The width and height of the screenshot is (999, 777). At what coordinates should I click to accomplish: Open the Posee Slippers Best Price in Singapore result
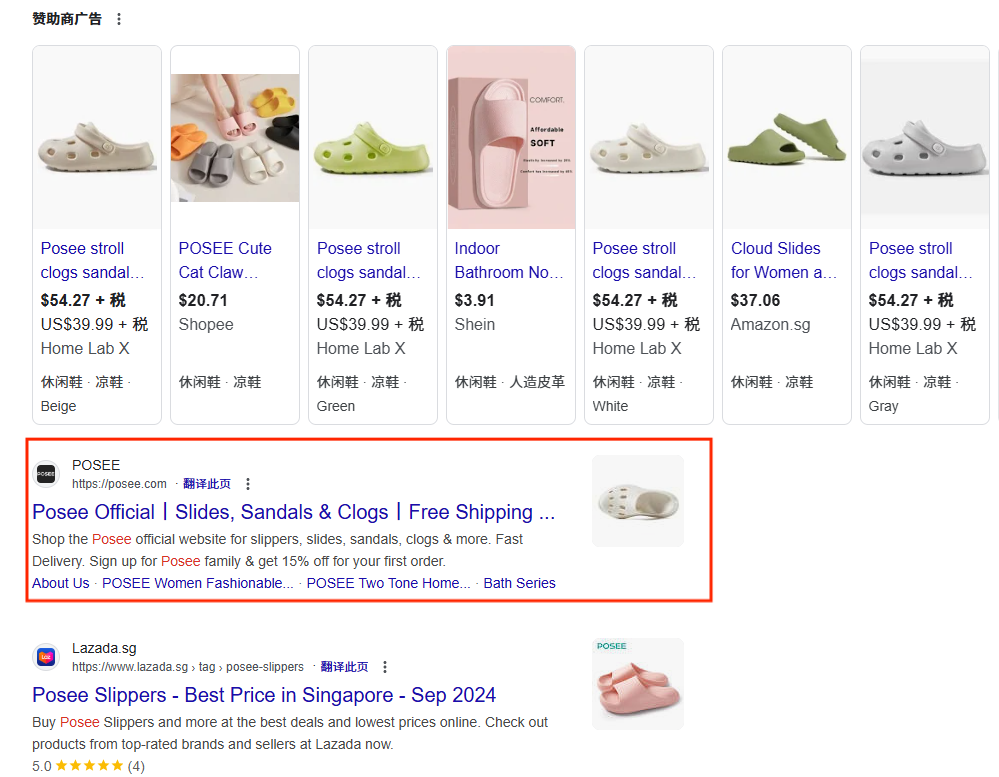264,695
